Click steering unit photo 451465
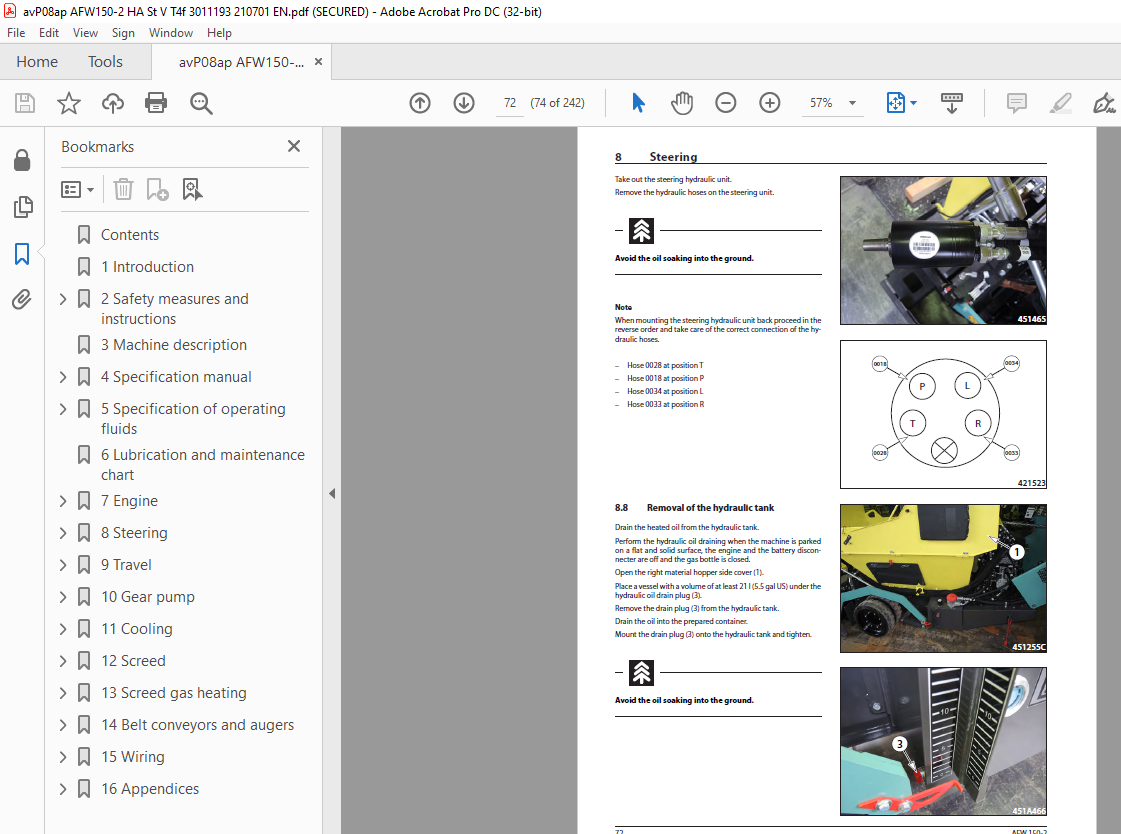The width and height of the screenshot is (1121, 834). (x=943, y=251)
